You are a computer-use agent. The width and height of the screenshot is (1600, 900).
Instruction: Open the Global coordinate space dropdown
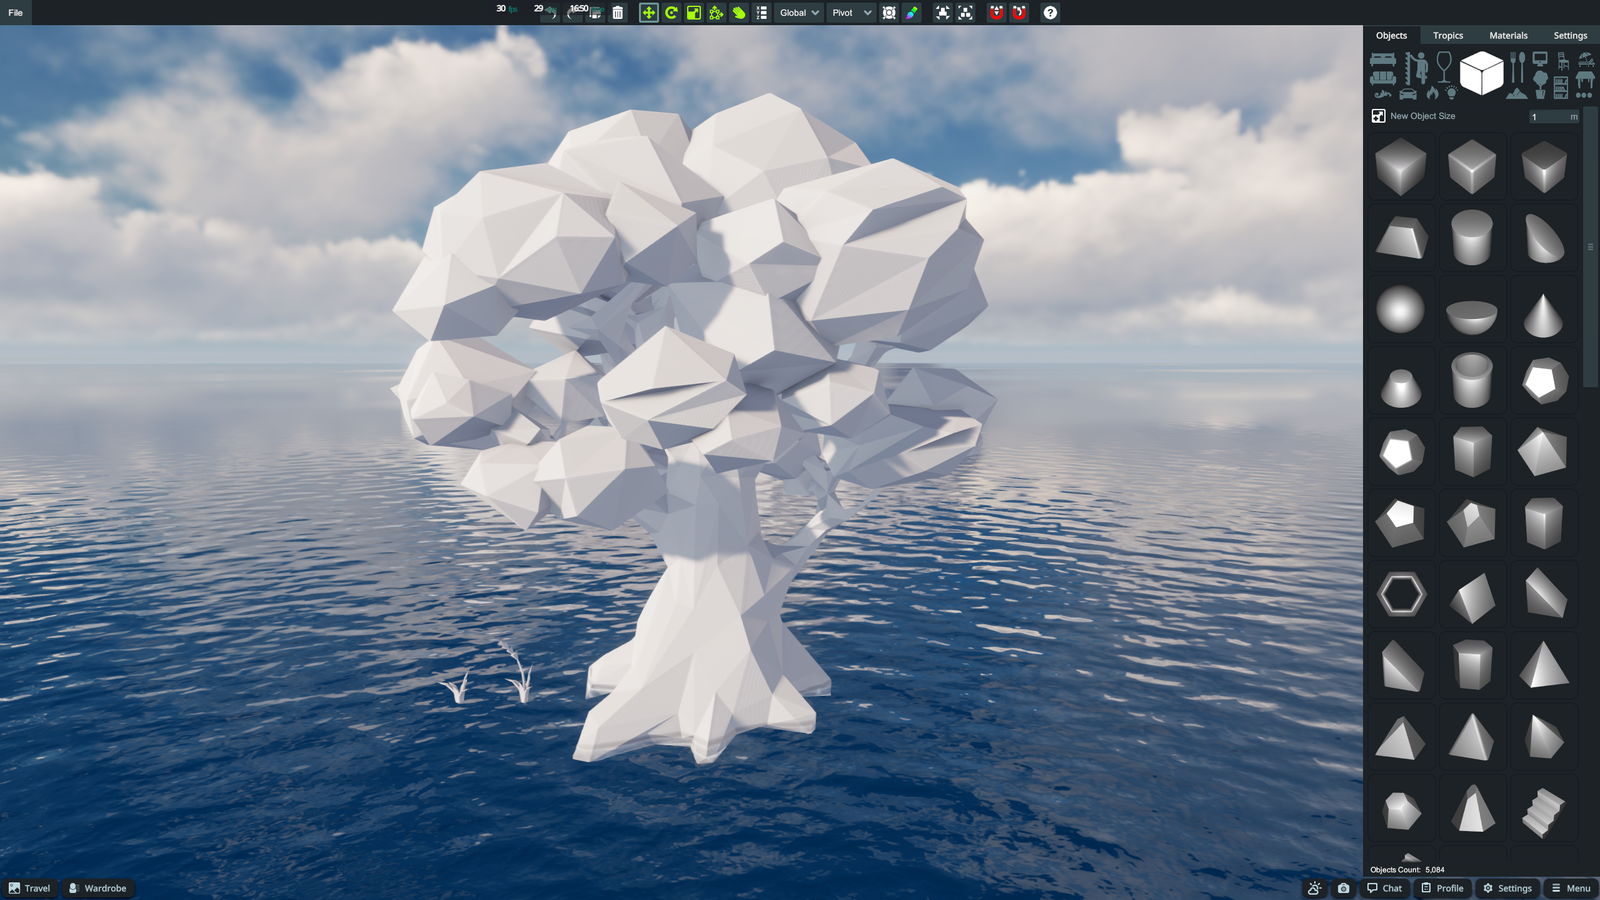coord(799,13)
